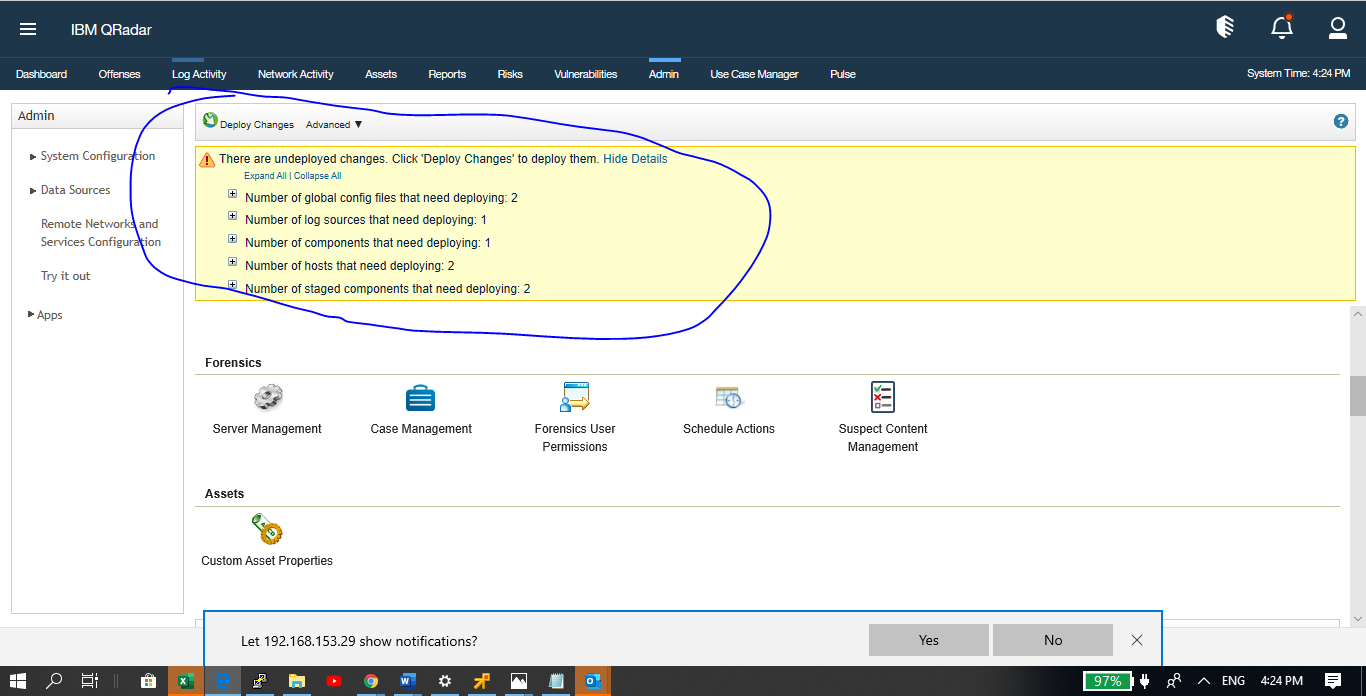Click the scrollbar down arrow
Screen dimensions: 1366x696
(1358, 619)
